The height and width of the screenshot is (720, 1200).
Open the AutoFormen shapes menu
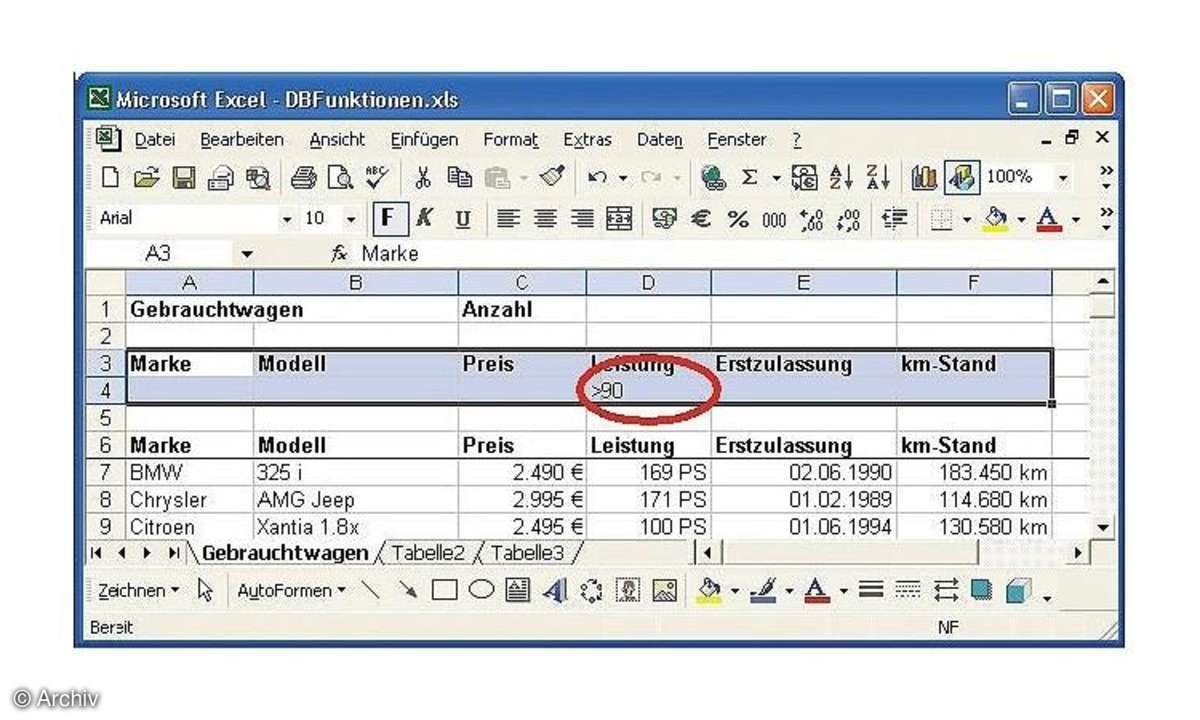290,591
